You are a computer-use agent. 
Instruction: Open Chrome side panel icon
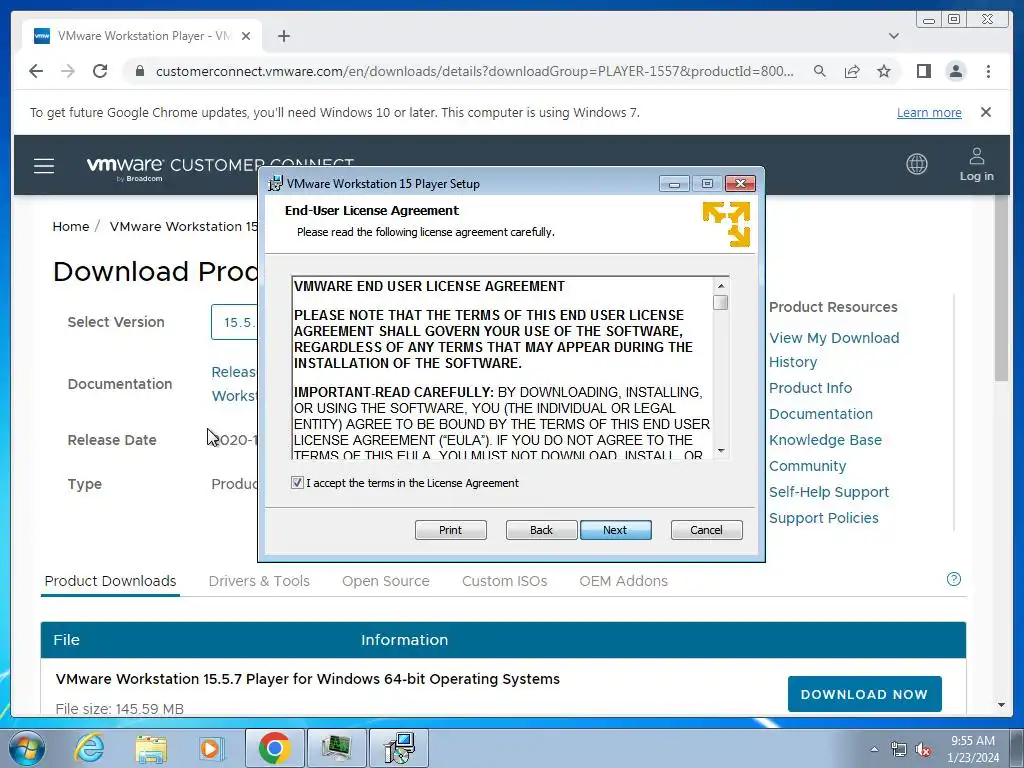tap(923, 71)
